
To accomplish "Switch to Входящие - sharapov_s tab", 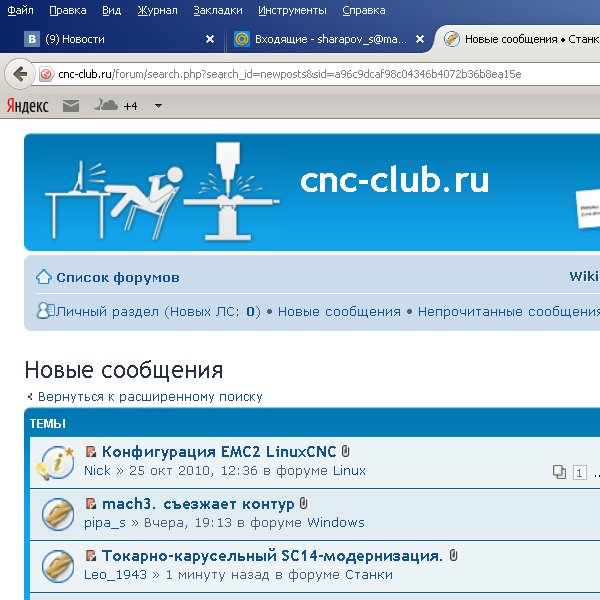I will click(329, 39).
